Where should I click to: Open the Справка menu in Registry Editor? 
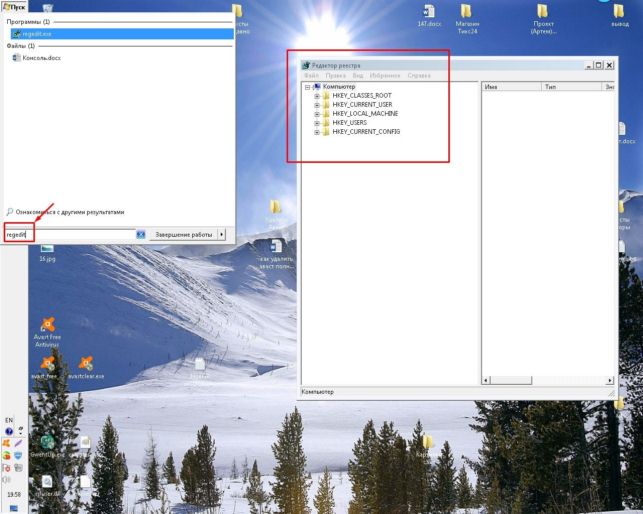tap(419, 75)
